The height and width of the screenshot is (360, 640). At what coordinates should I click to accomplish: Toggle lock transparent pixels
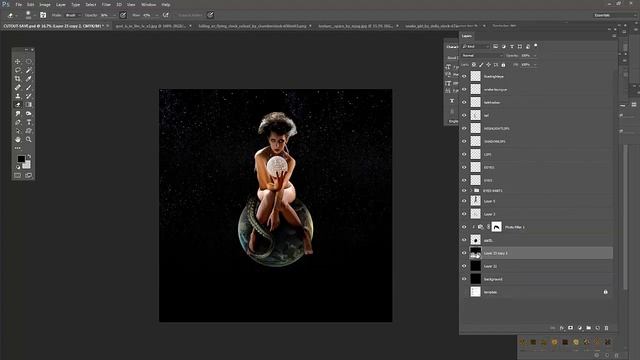click(x=474, y=65)
